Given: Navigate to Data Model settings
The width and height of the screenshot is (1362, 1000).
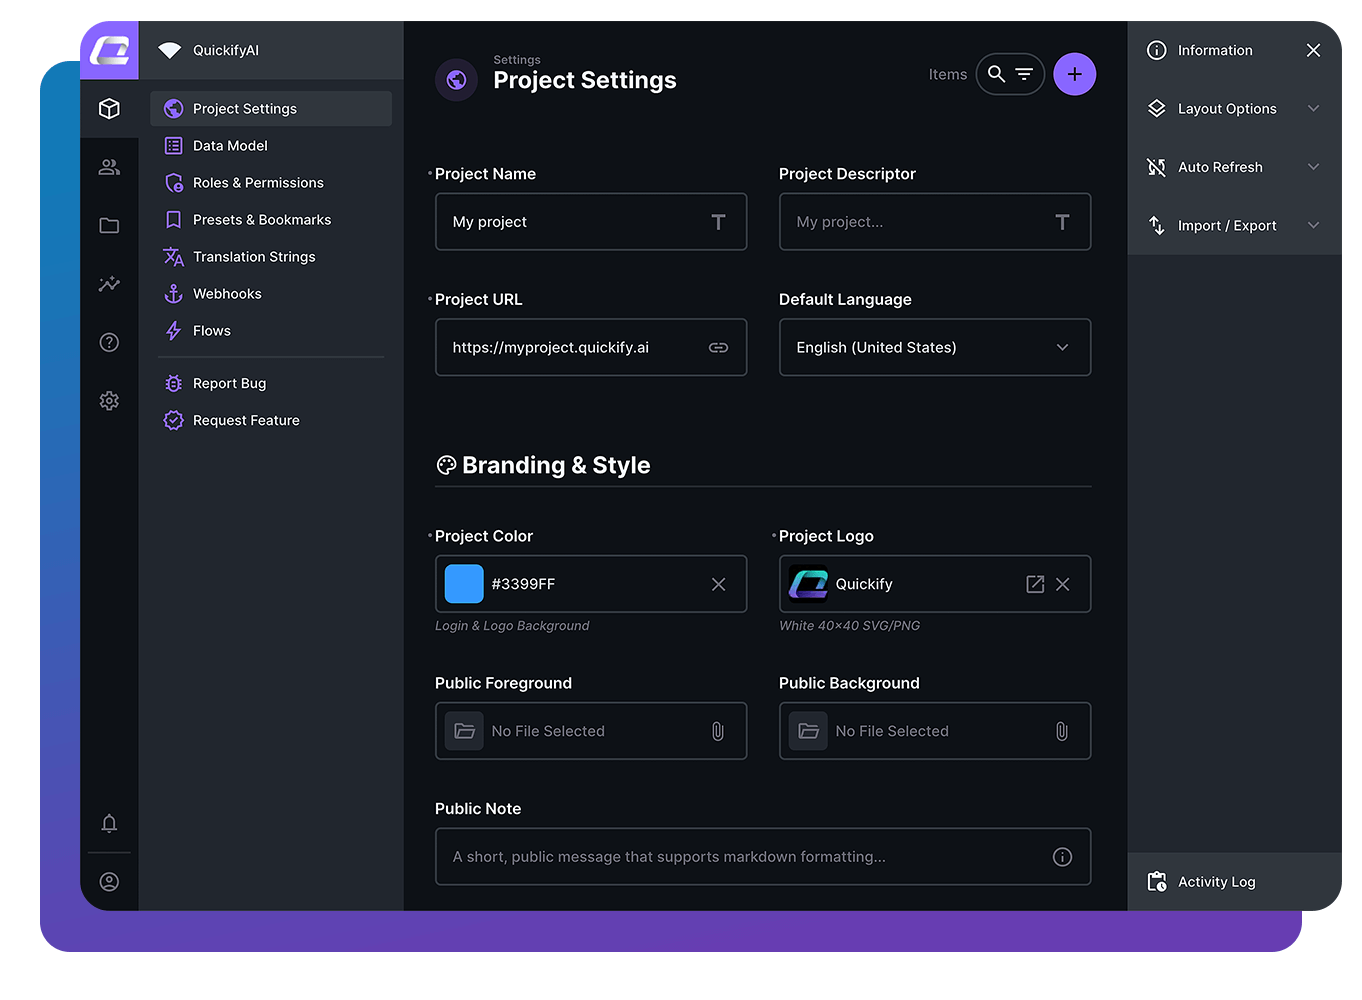Looking at the screenshot, I should coord(230,146).
